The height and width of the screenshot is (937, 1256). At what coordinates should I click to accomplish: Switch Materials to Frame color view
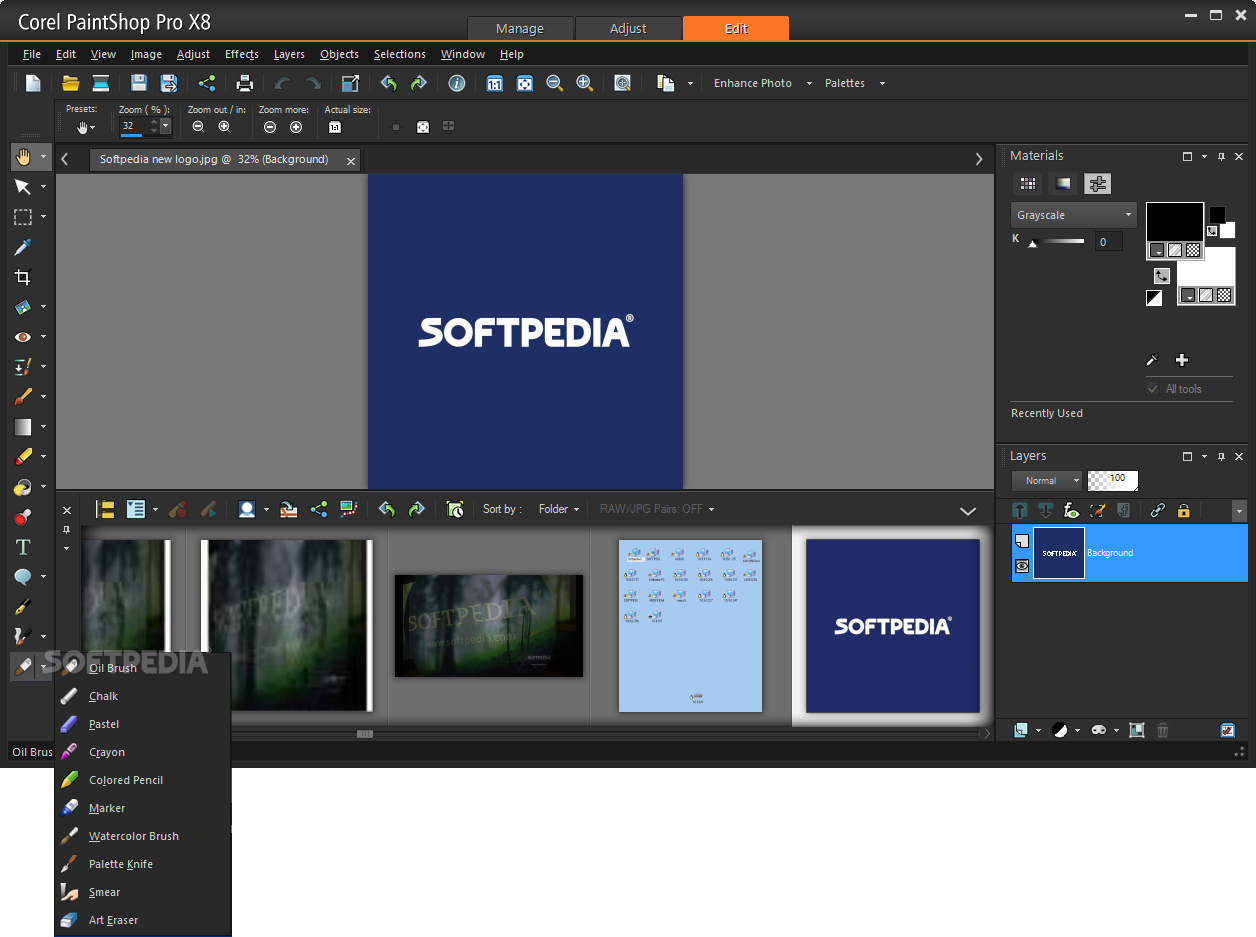coord(1063,184)
